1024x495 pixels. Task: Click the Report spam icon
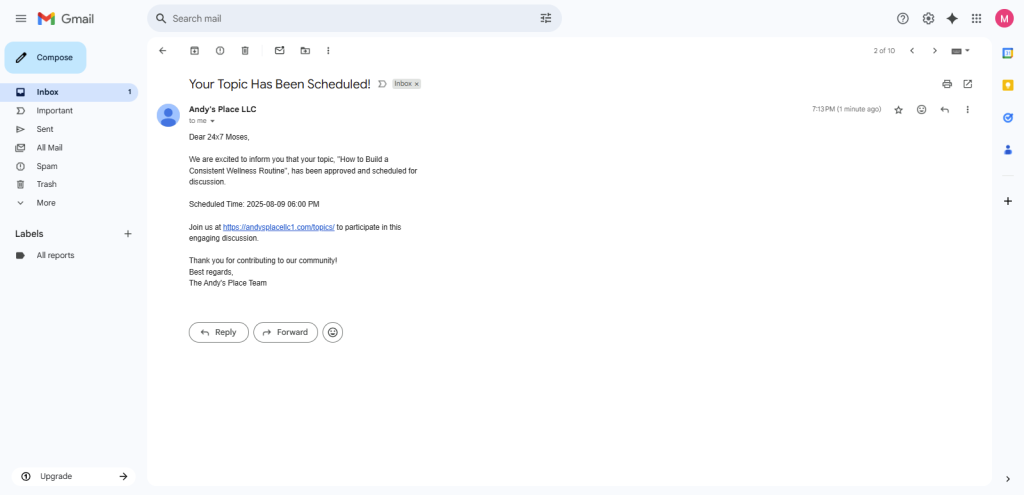coord(220,51)
